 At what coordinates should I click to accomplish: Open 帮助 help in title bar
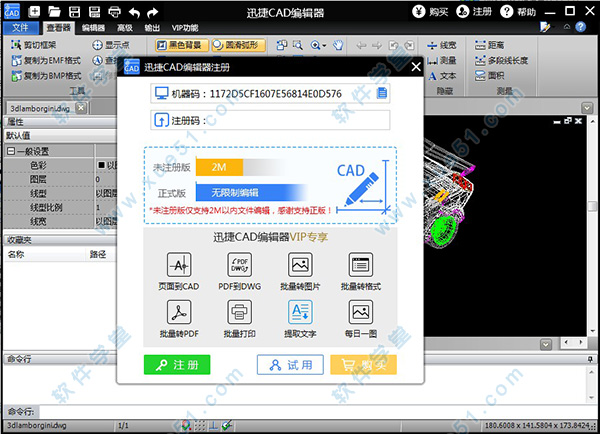pos(518,12)
